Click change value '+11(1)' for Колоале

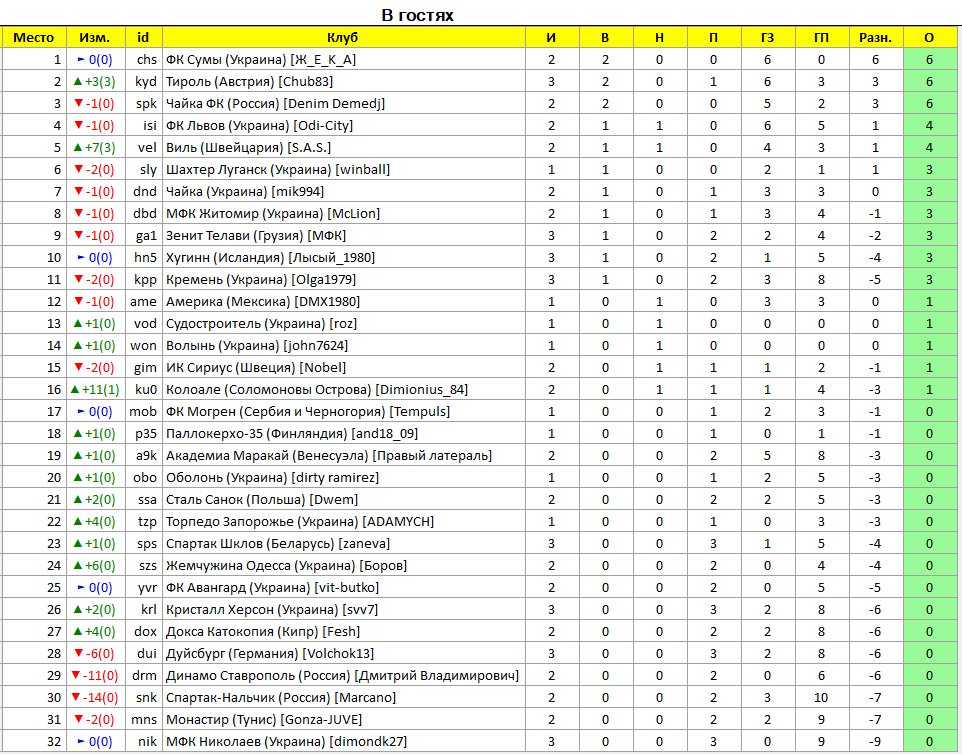pos(101,390)
